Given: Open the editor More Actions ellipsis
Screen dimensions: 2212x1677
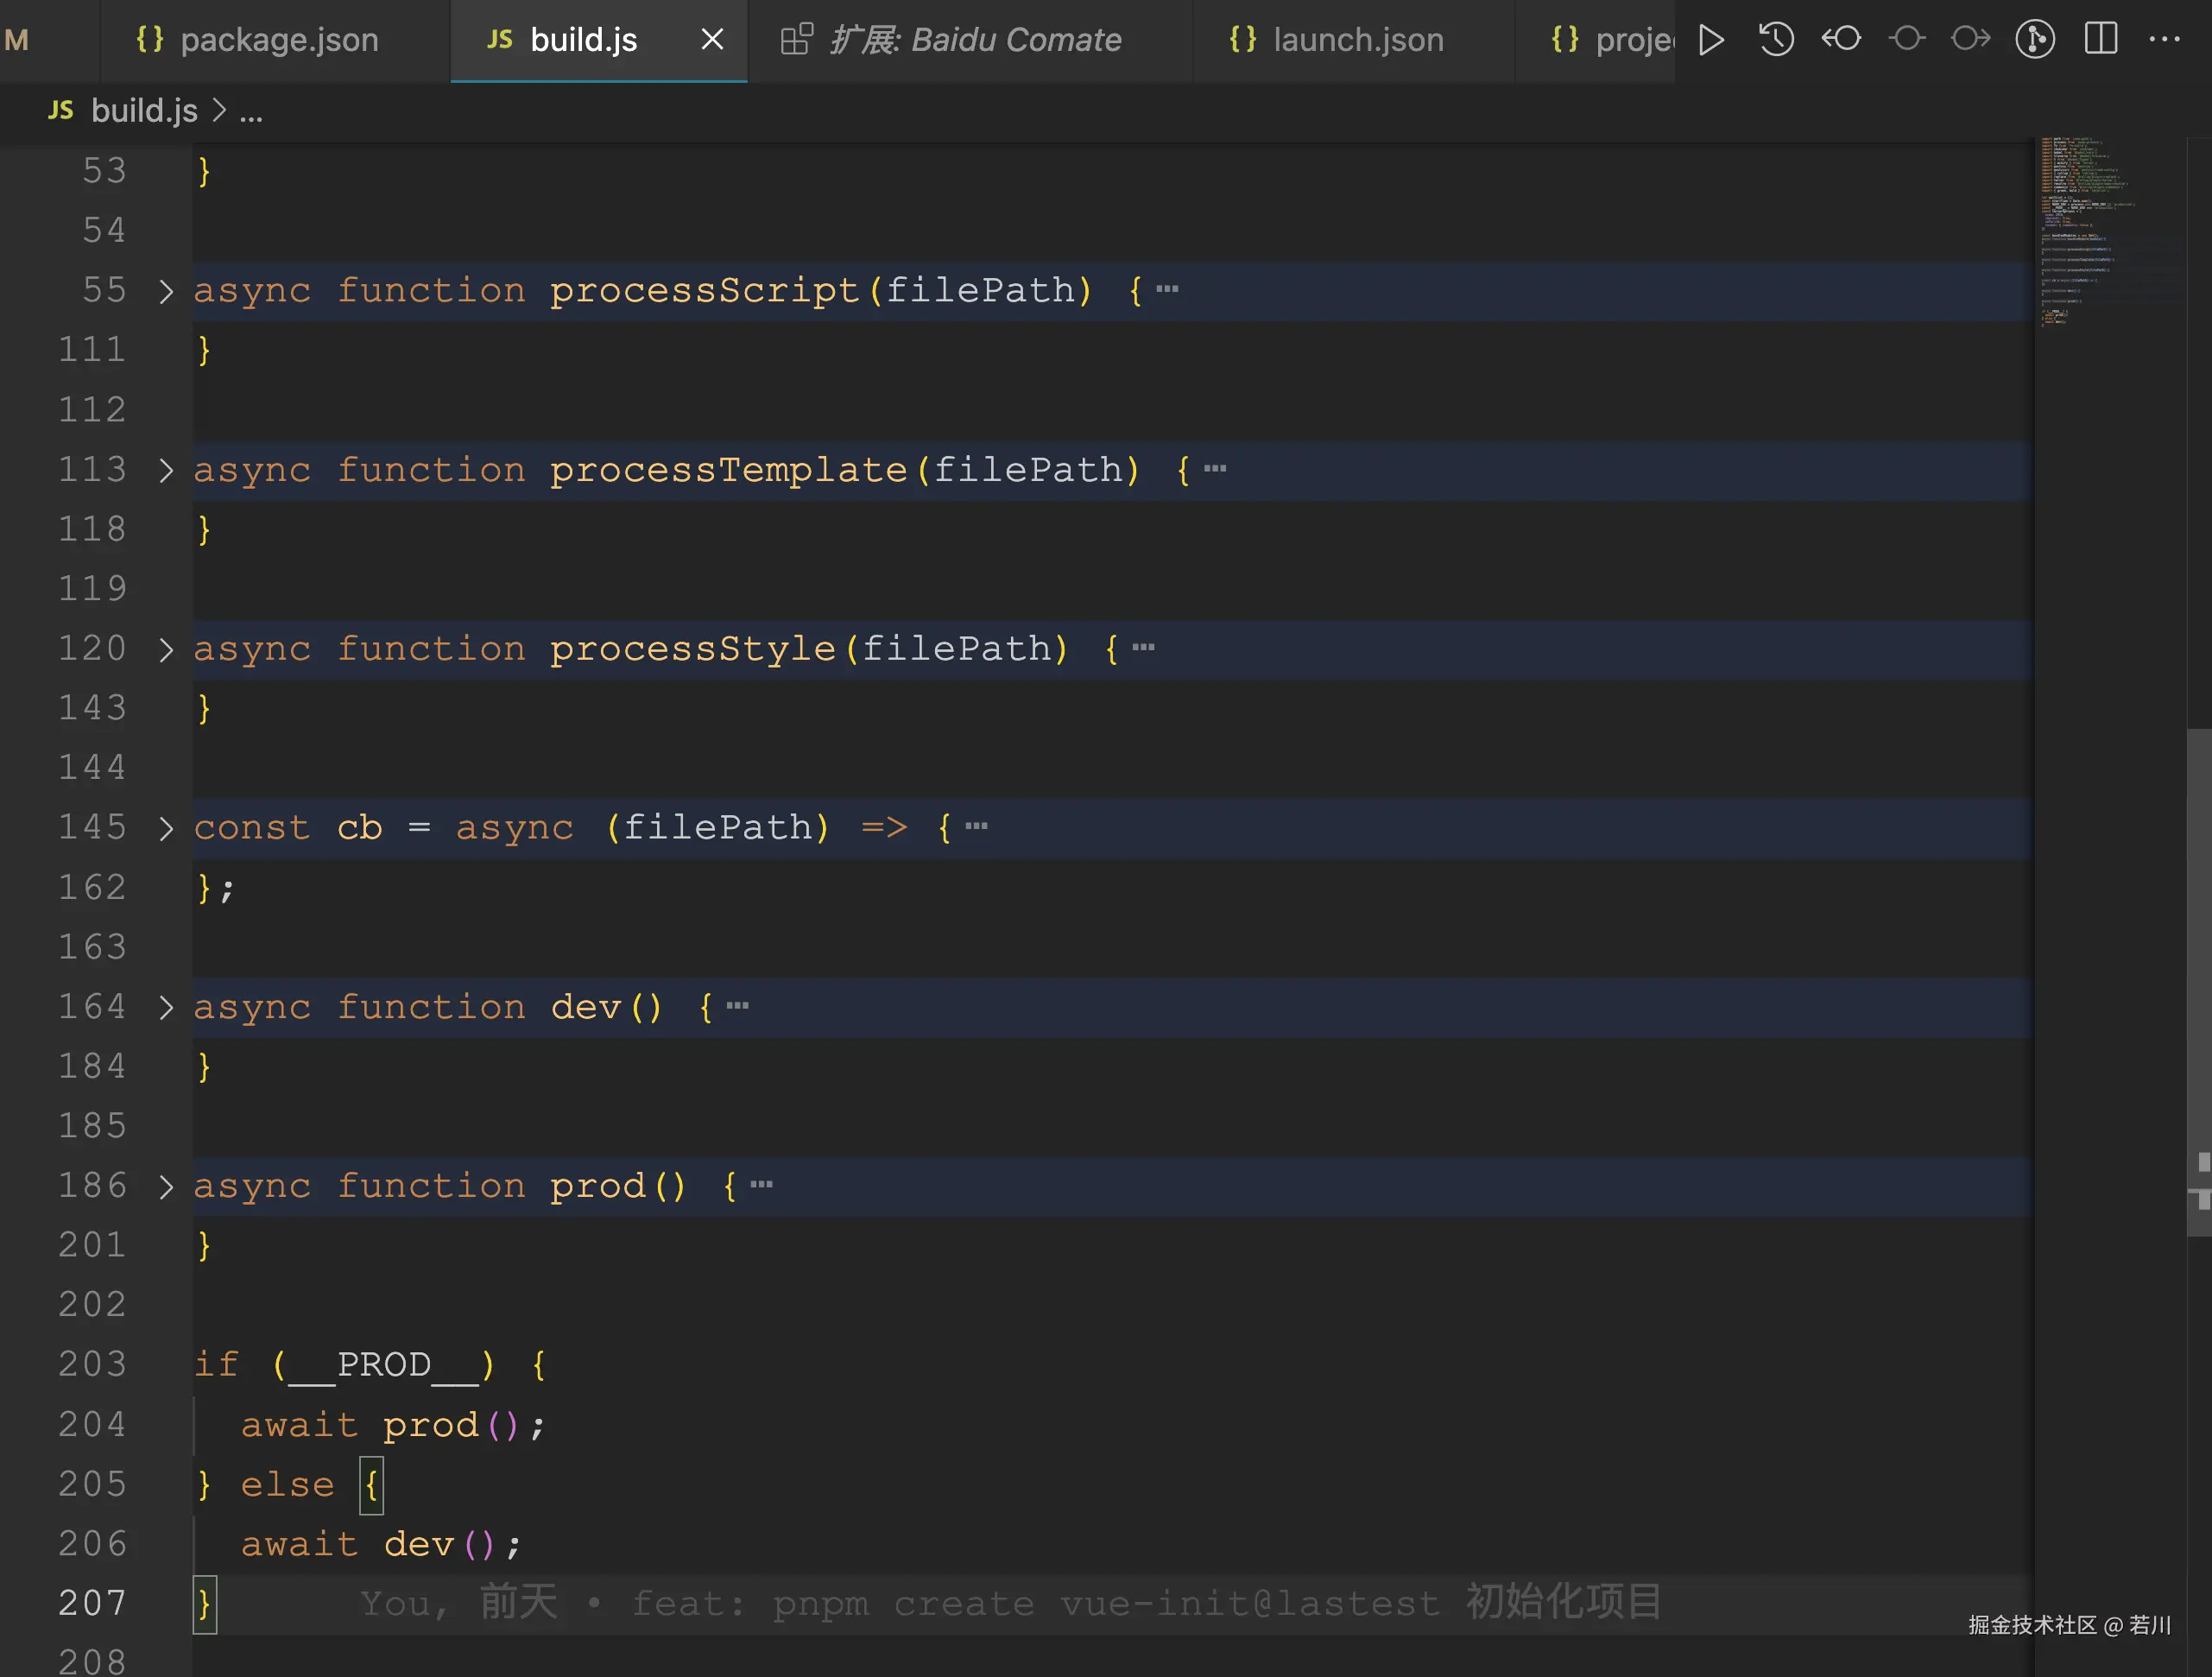Looking at the screenshot, I should click(2164, 40).
